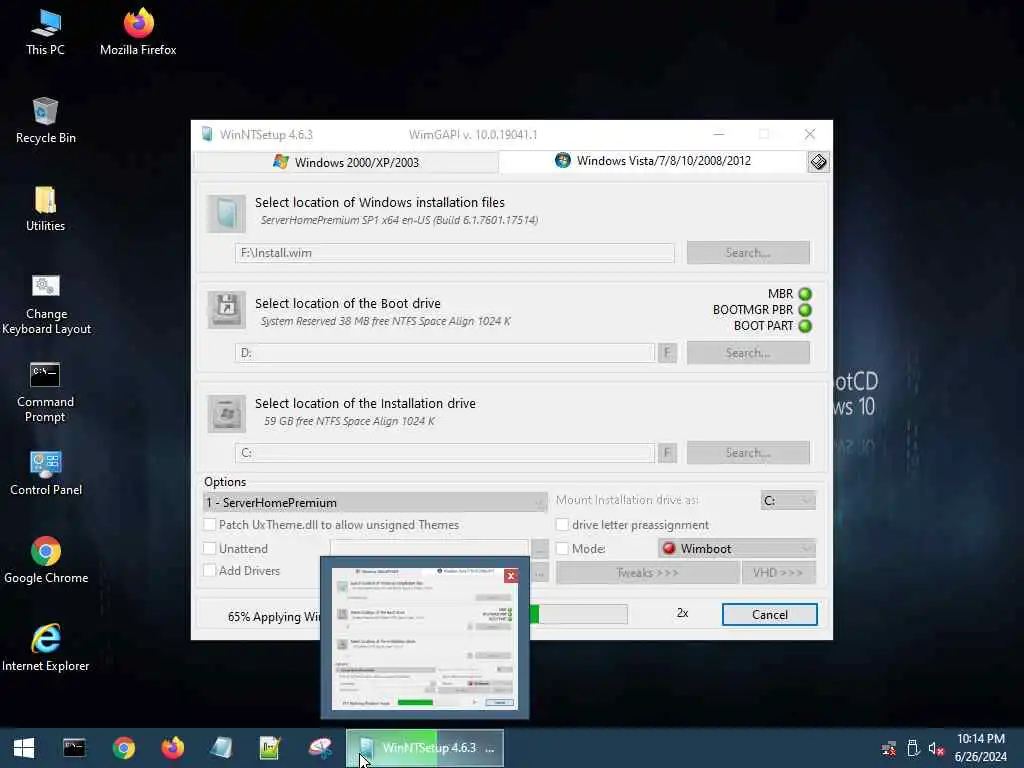
Task: Click the green notepad taskbar icon
Action: (270, 748)
